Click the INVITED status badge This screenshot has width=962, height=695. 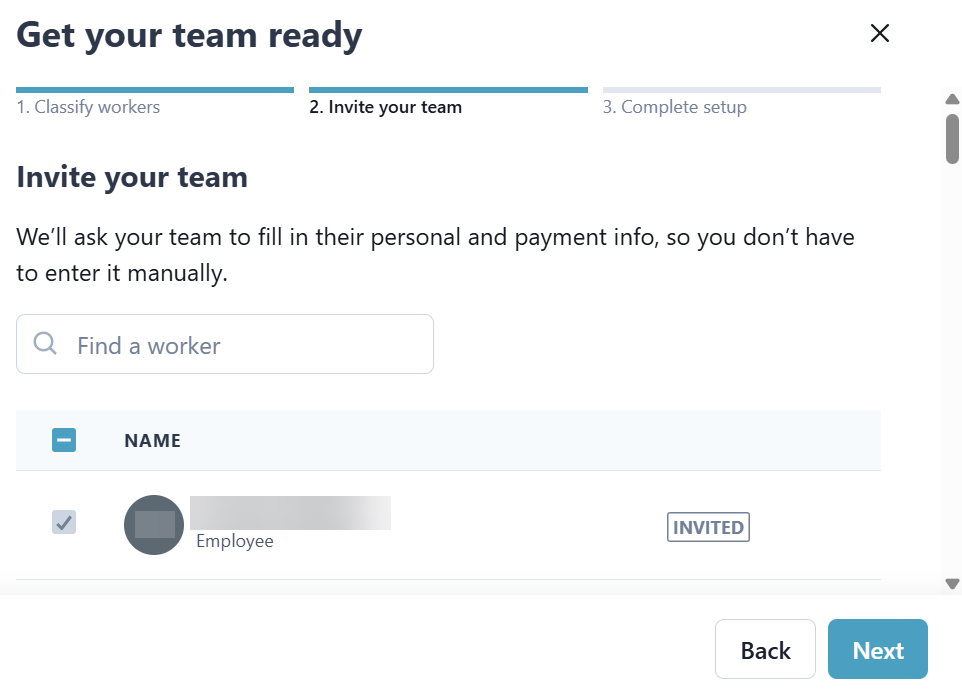click(x=708, y=527)
